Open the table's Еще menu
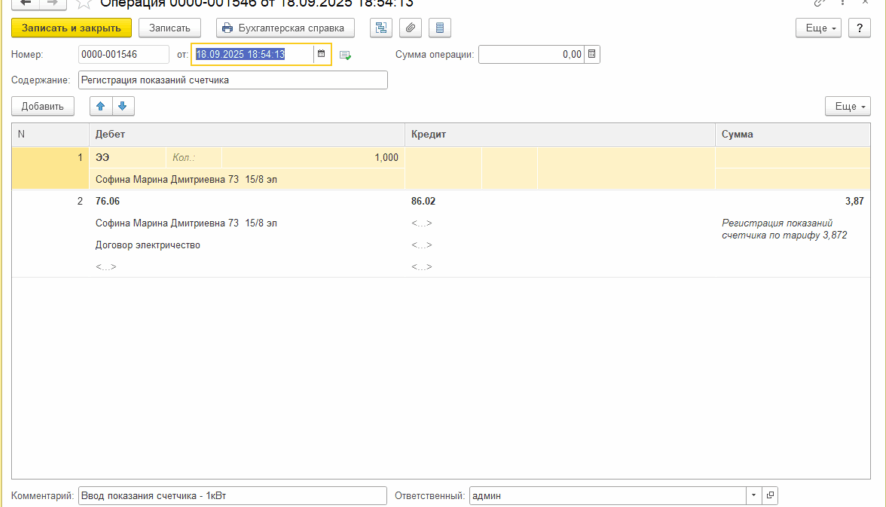The height and width of the screenshot is (507, 886). [847, 106]
